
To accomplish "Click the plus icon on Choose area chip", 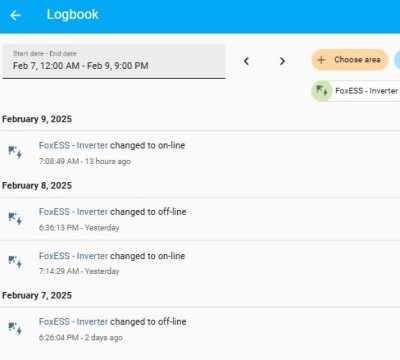I will (x=321, y=60).
